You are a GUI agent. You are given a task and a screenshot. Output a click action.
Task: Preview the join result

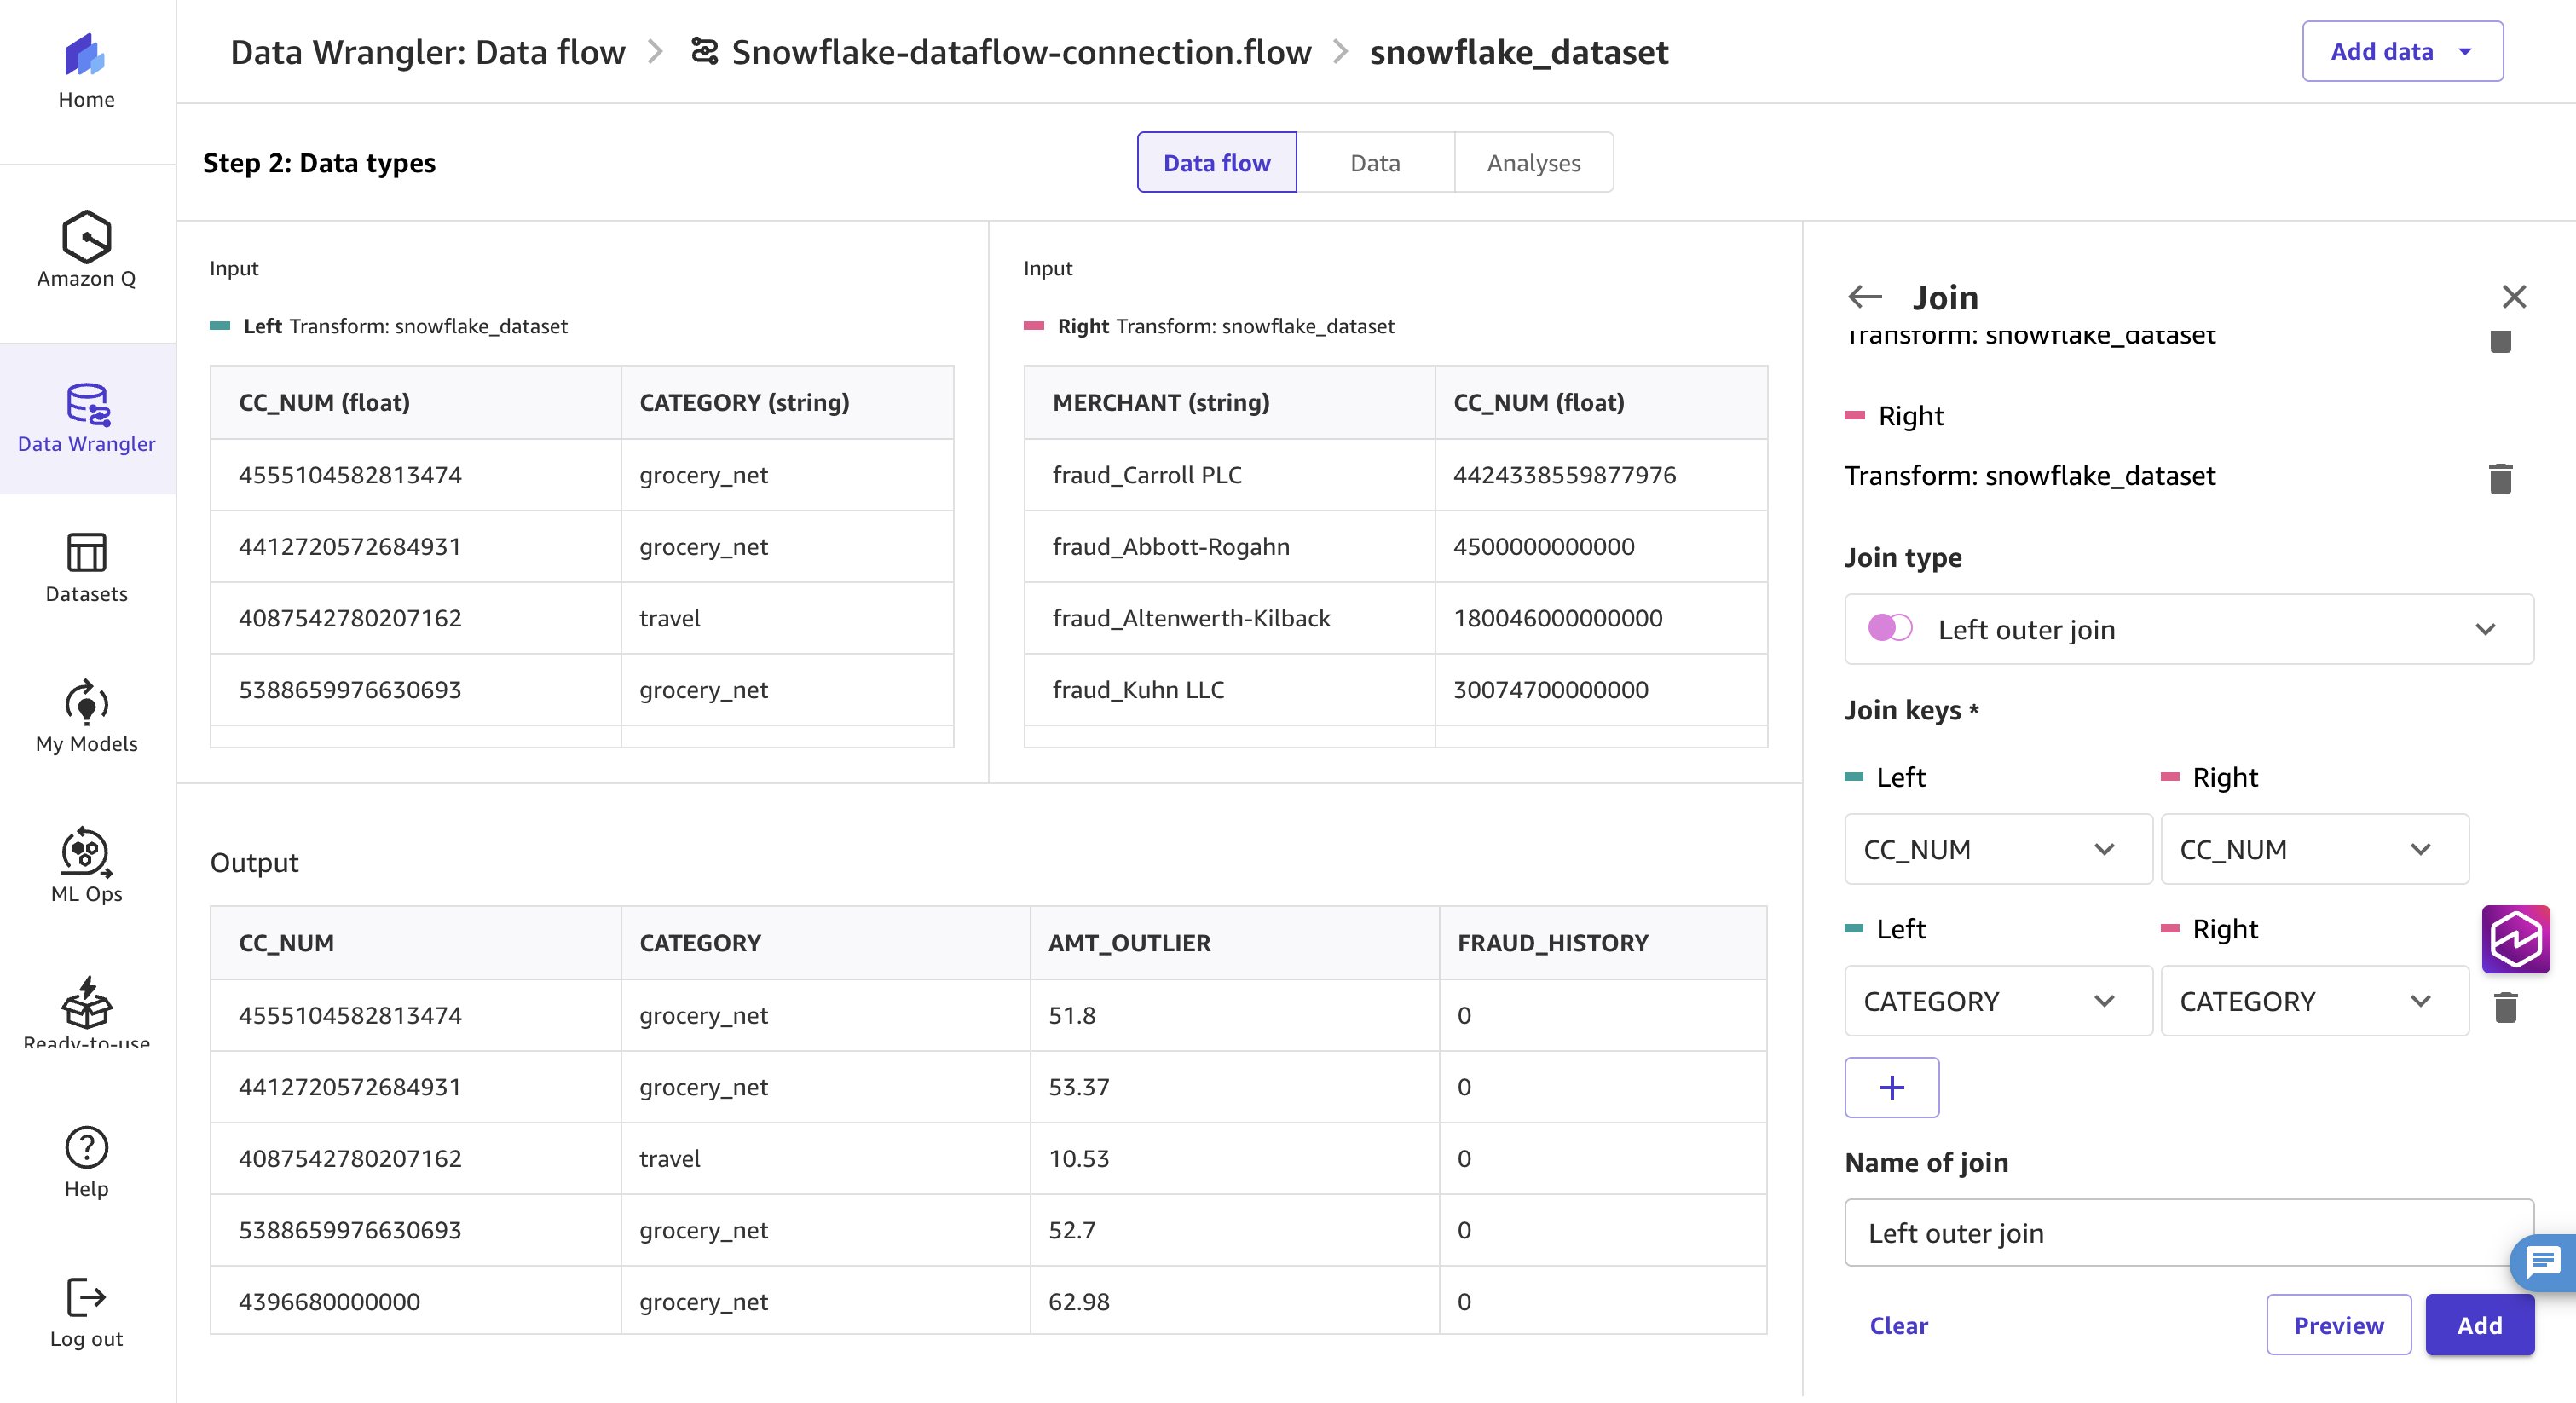2338,1325
